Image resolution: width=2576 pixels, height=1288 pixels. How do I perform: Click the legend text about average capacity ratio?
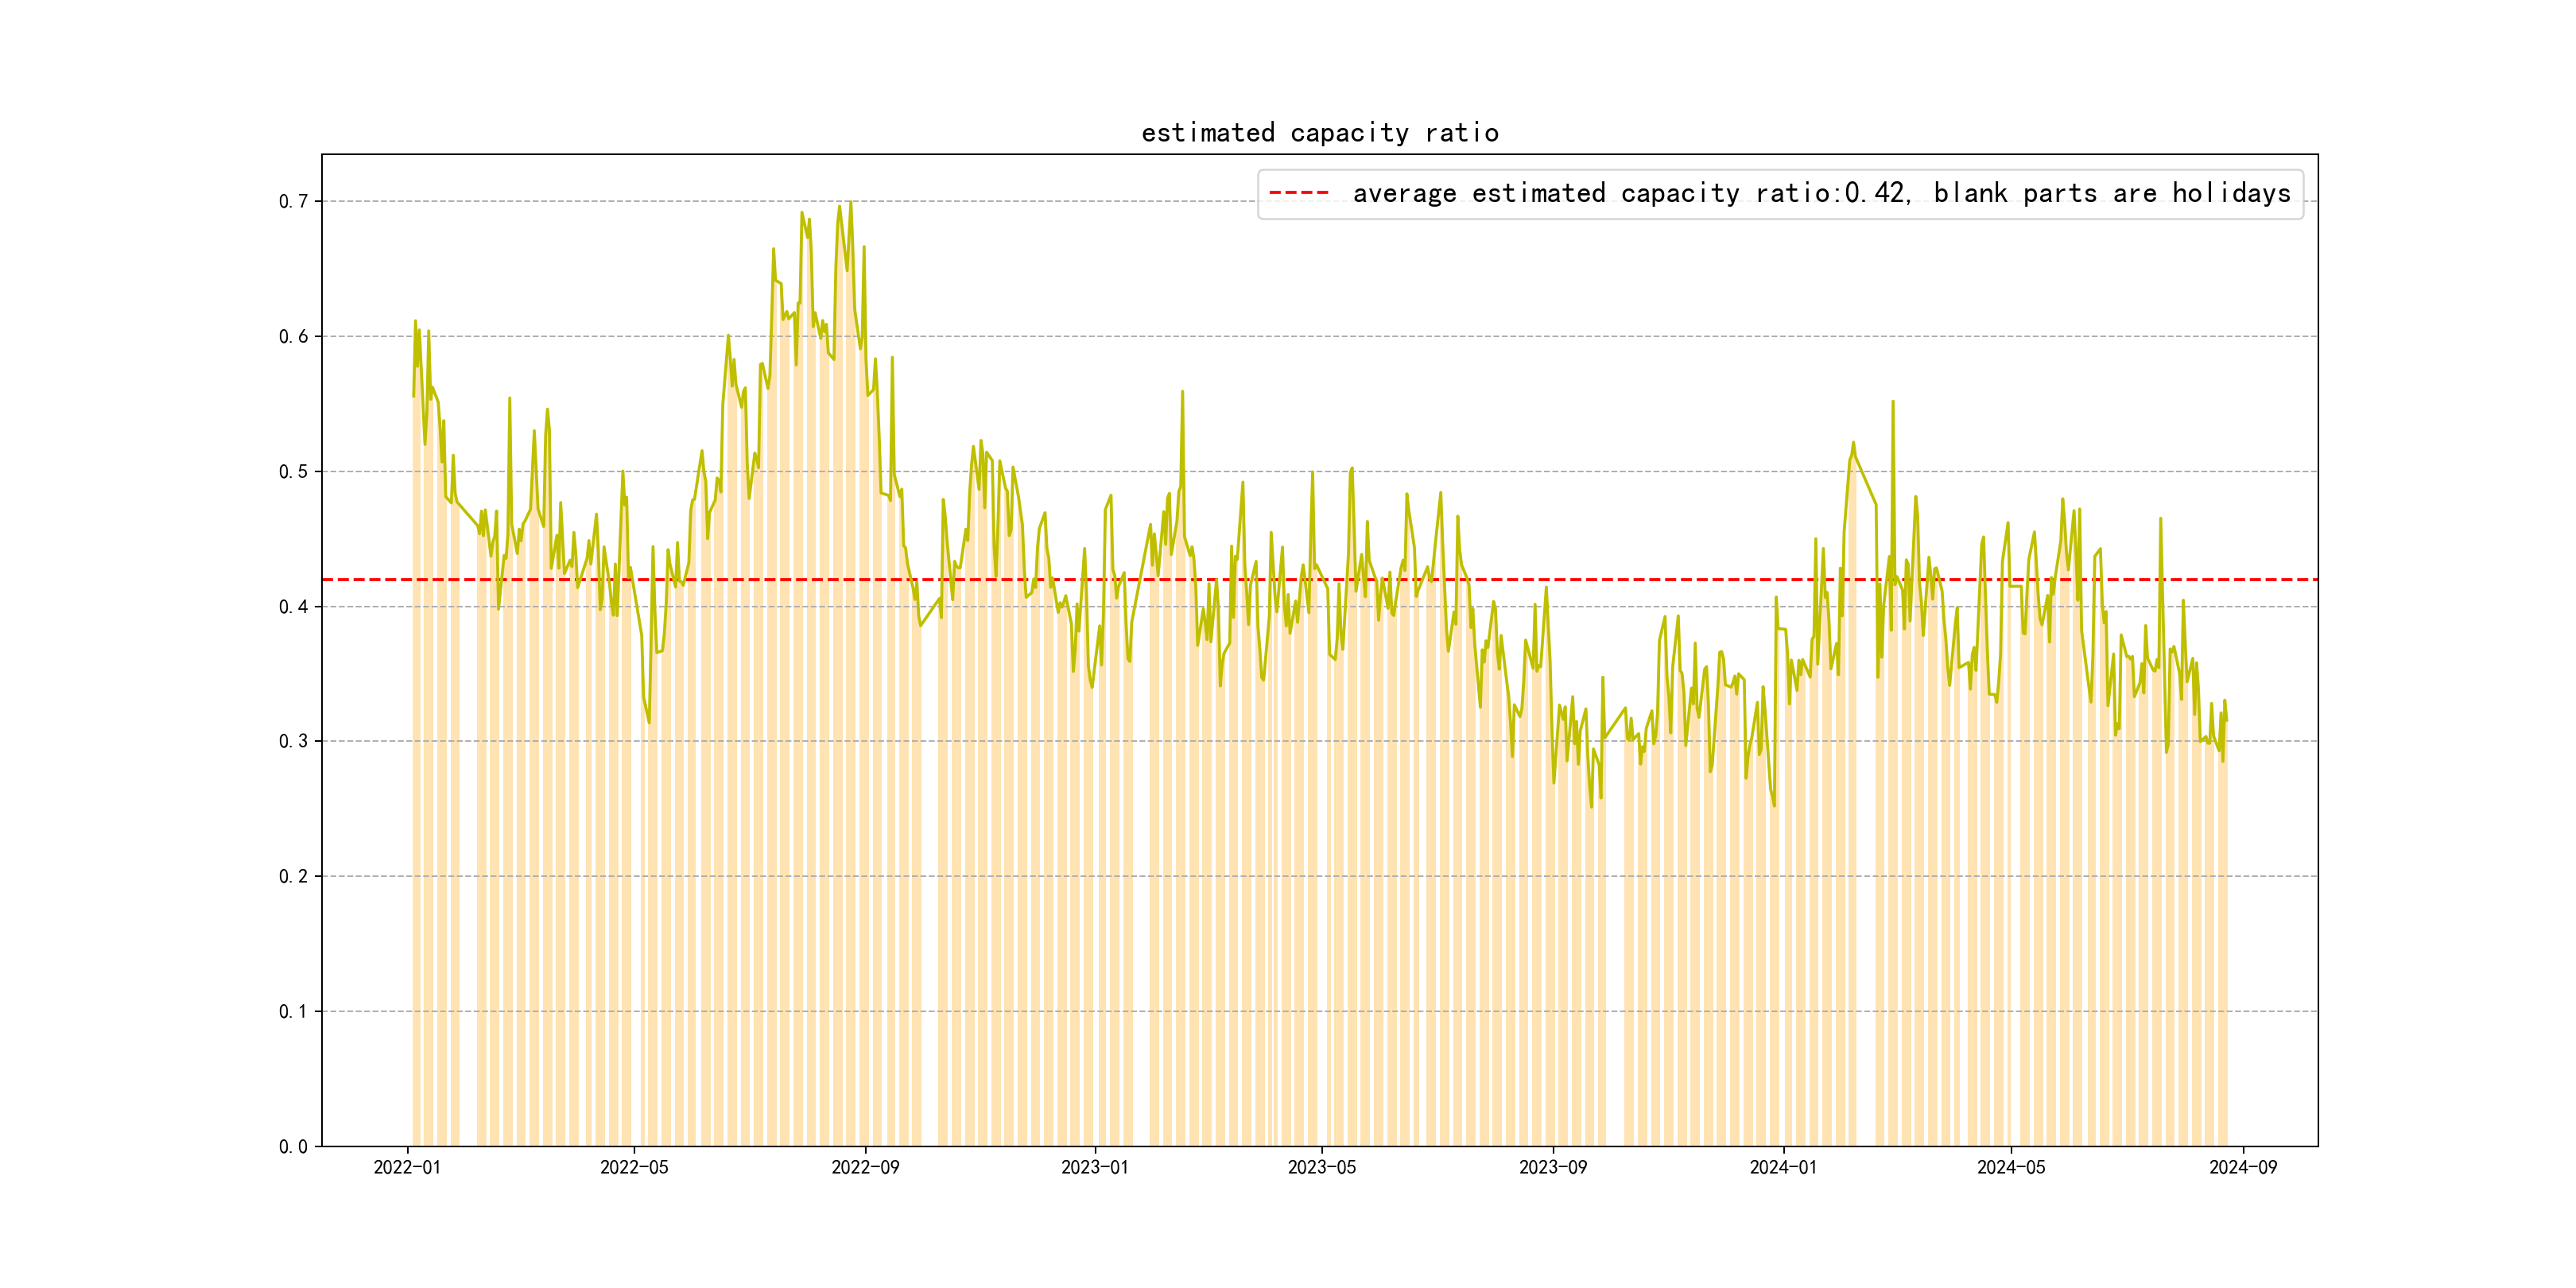pos(1820,193)
